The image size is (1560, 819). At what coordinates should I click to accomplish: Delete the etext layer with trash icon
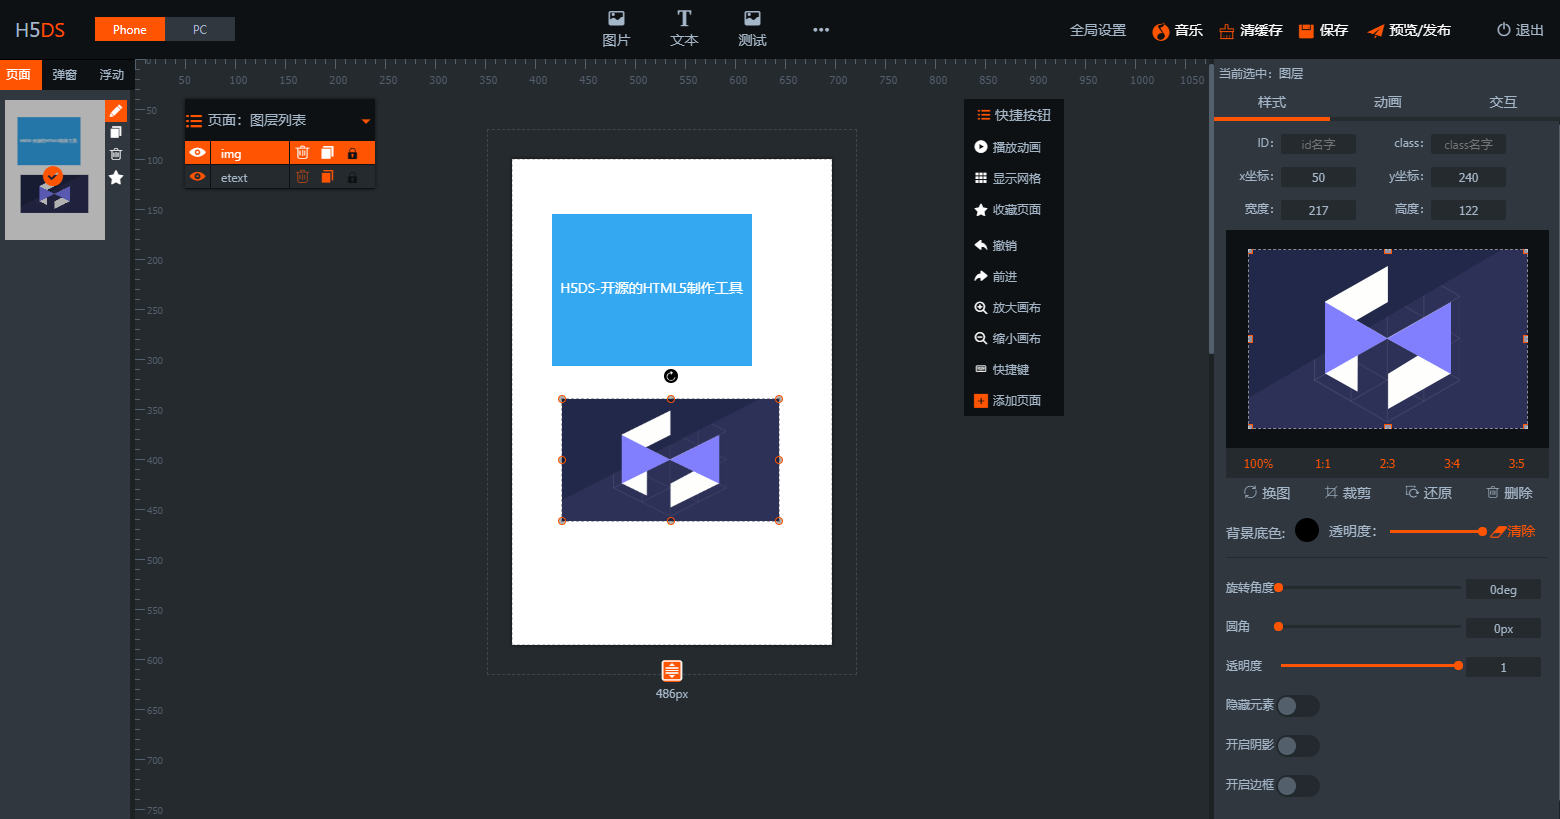point(303,177)
